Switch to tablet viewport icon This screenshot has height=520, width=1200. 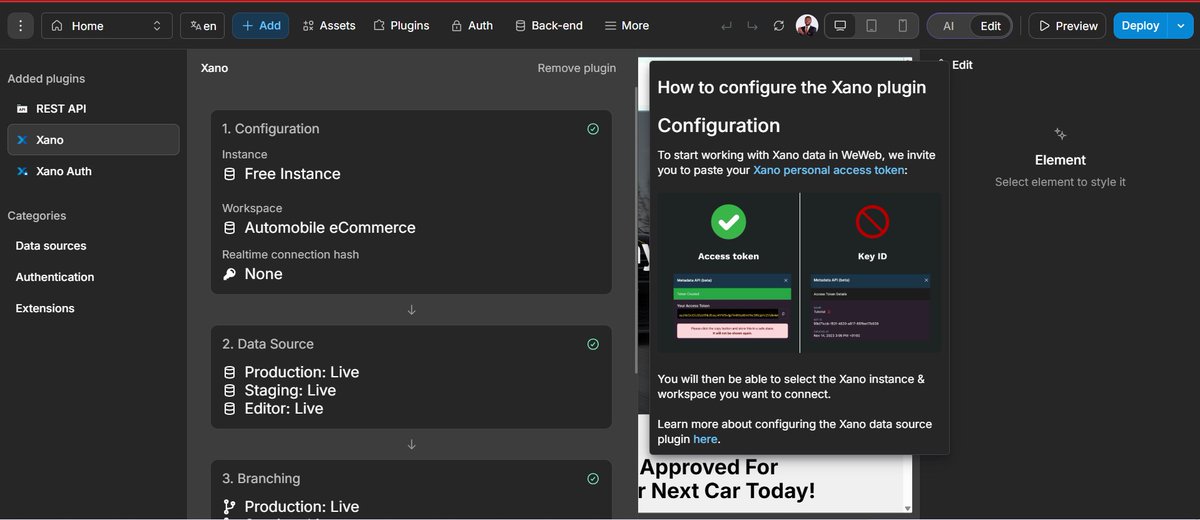coord(872,26)
